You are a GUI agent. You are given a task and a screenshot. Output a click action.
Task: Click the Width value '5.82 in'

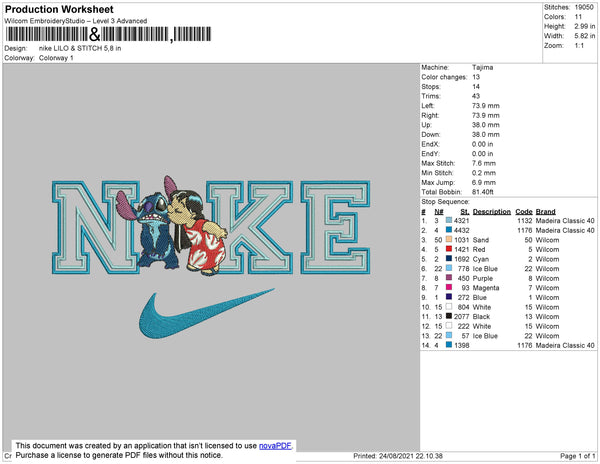click(x=584, y=36)
